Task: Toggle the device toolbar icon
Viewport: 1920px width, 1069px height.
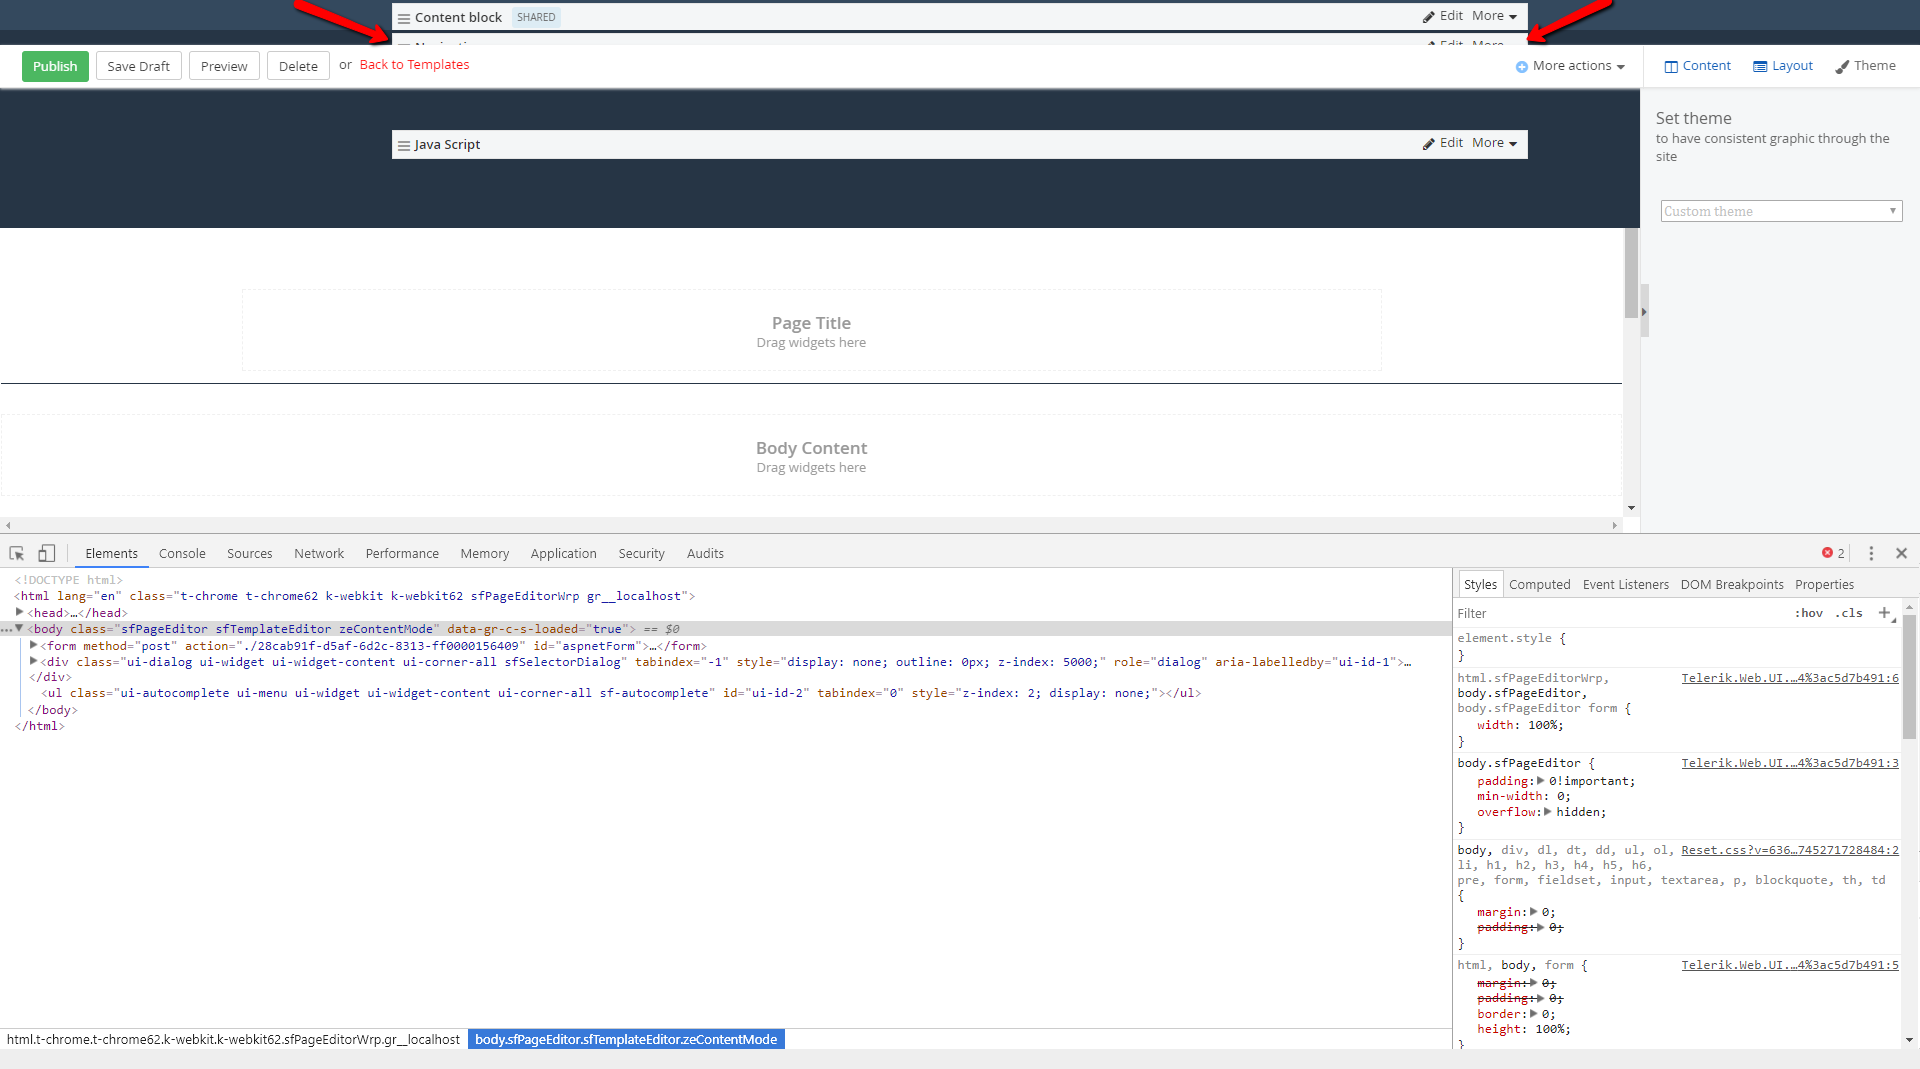Action: tap(47, 553)
